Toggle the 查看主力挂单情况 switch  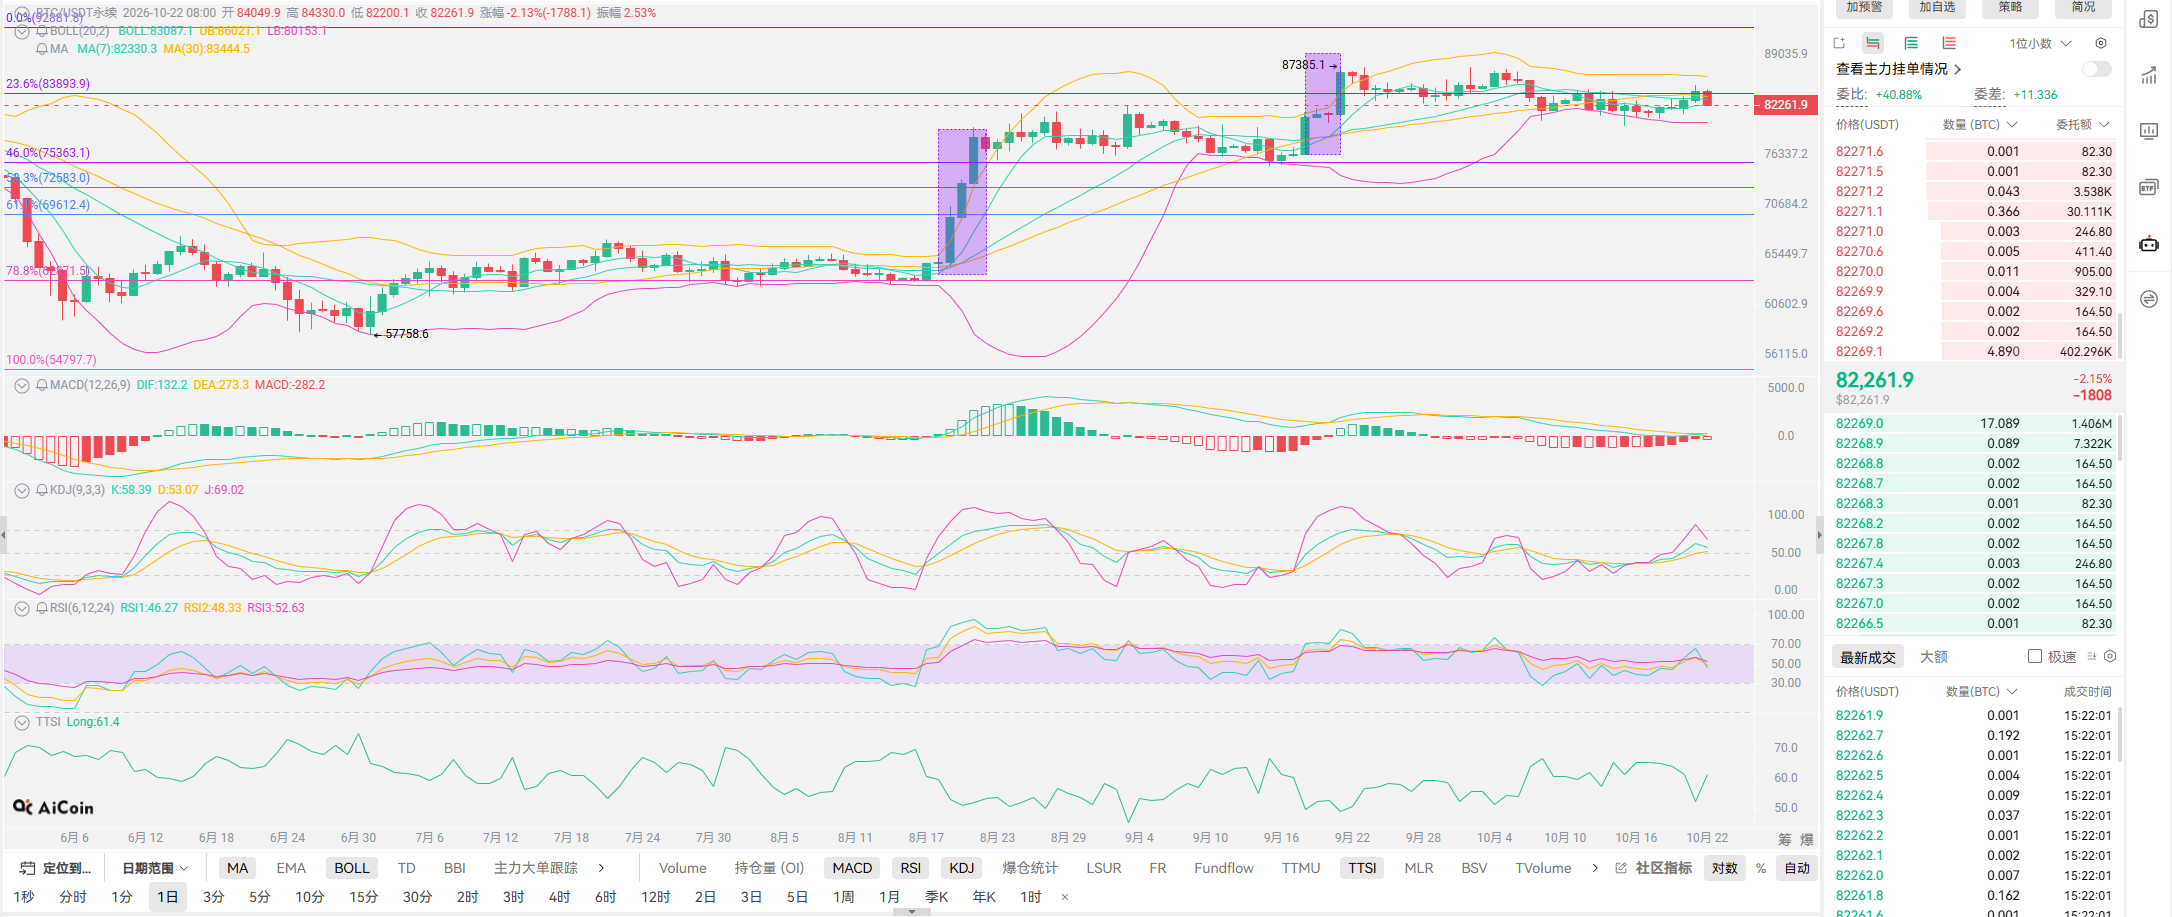click(x=2097, y=69)
